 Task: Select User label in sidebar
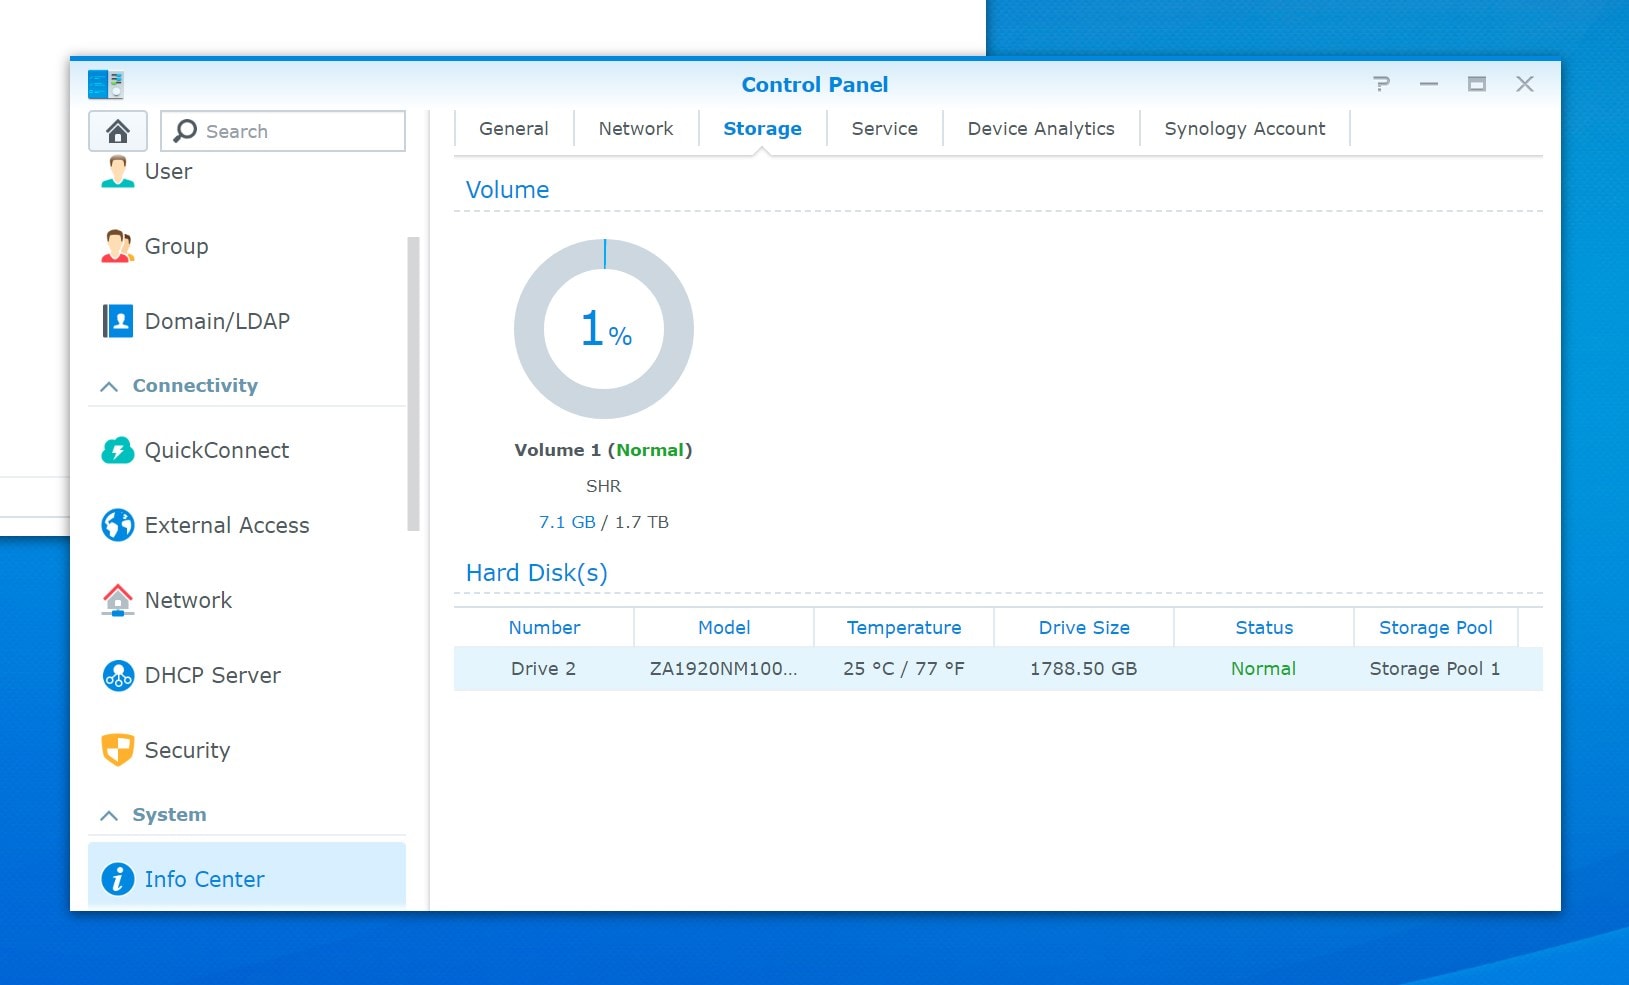(168, 172)
